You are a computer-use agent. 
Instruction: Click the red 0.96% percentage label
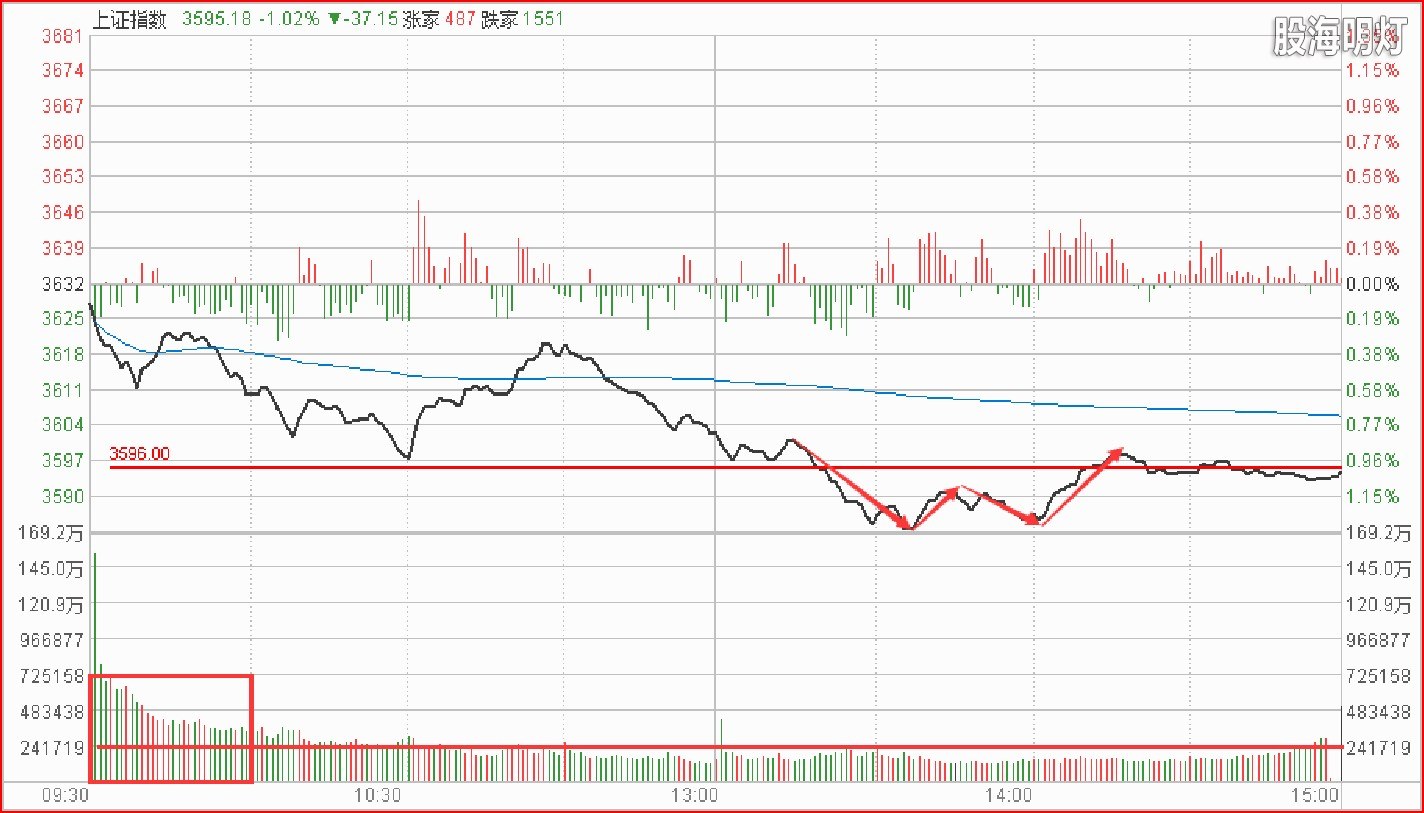pos(1373,106)
